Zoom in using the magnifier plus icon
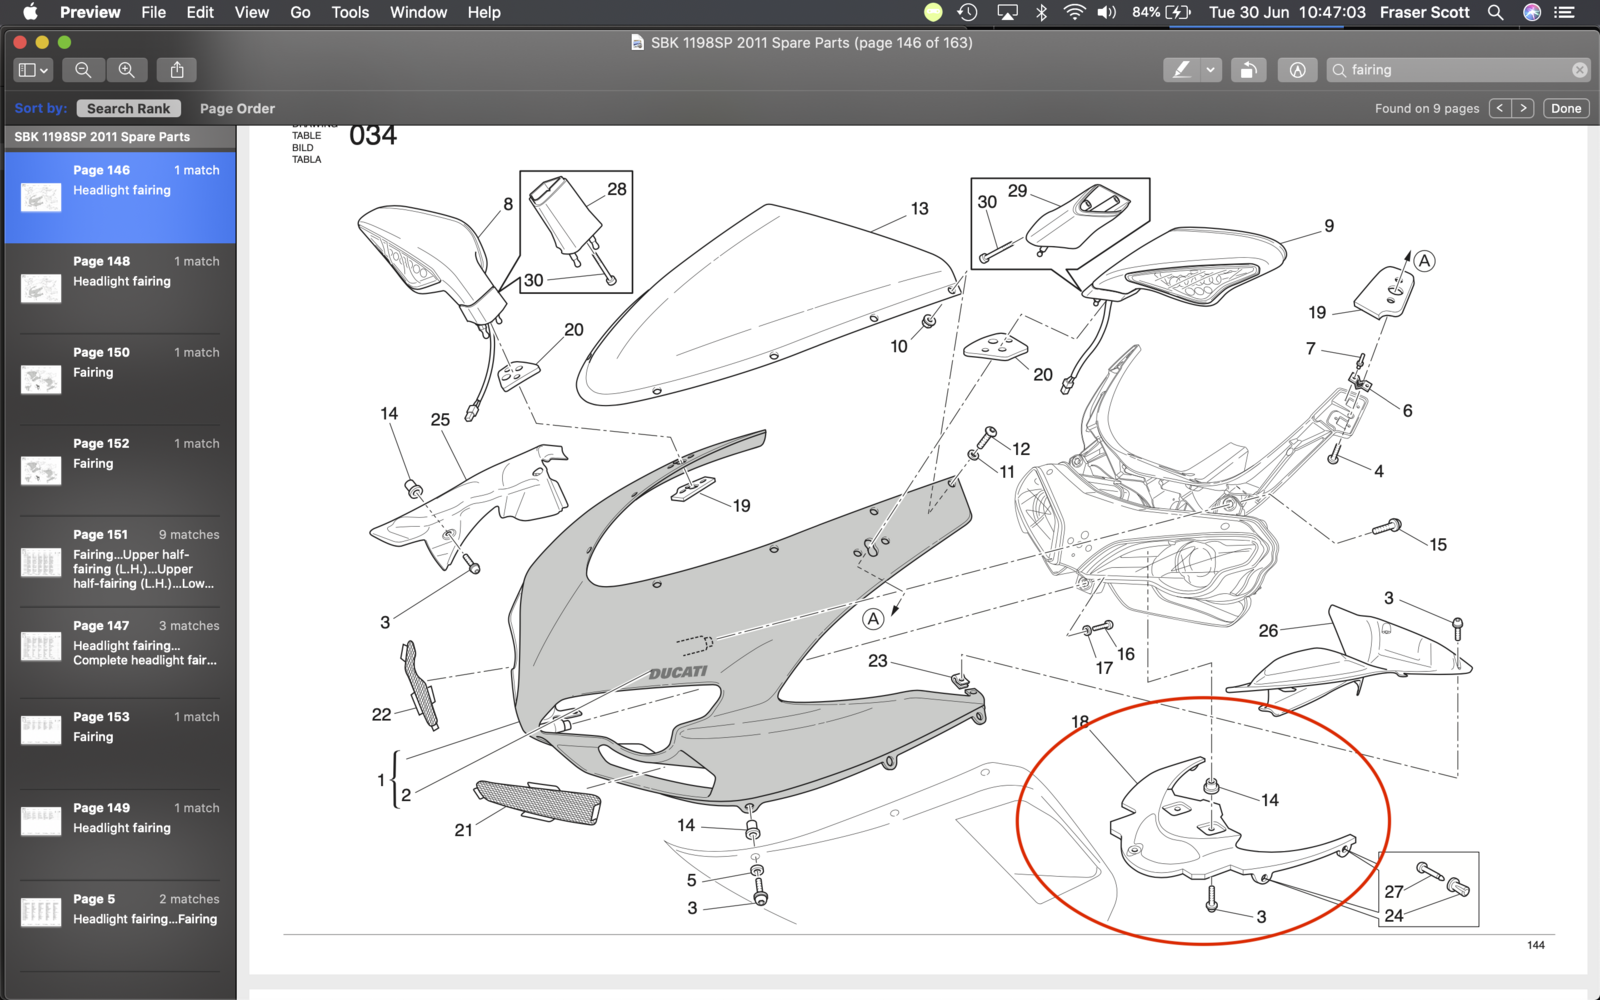 tap(126, 70)
